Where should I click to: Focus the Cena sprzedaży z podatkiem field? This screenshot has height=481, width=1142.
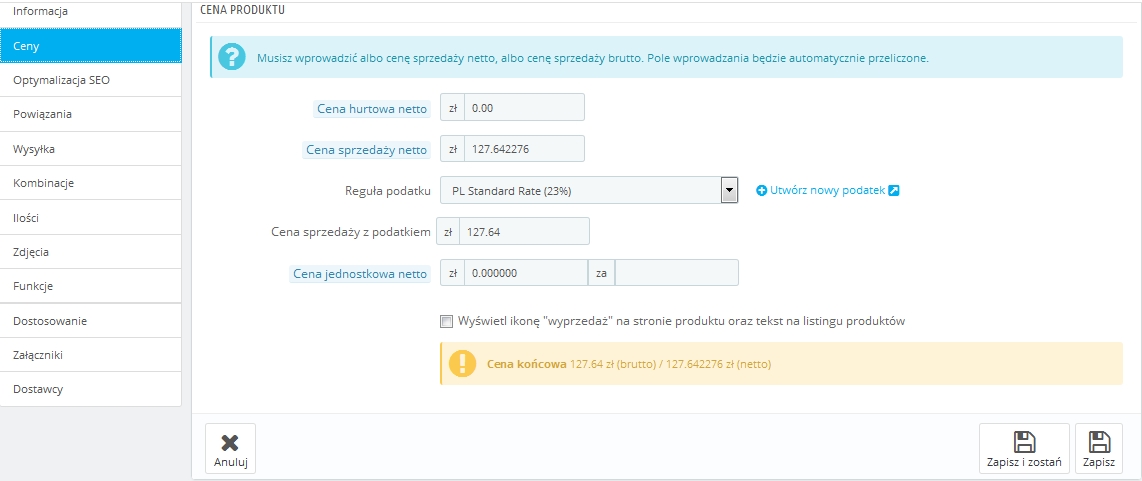click(527, 232)
